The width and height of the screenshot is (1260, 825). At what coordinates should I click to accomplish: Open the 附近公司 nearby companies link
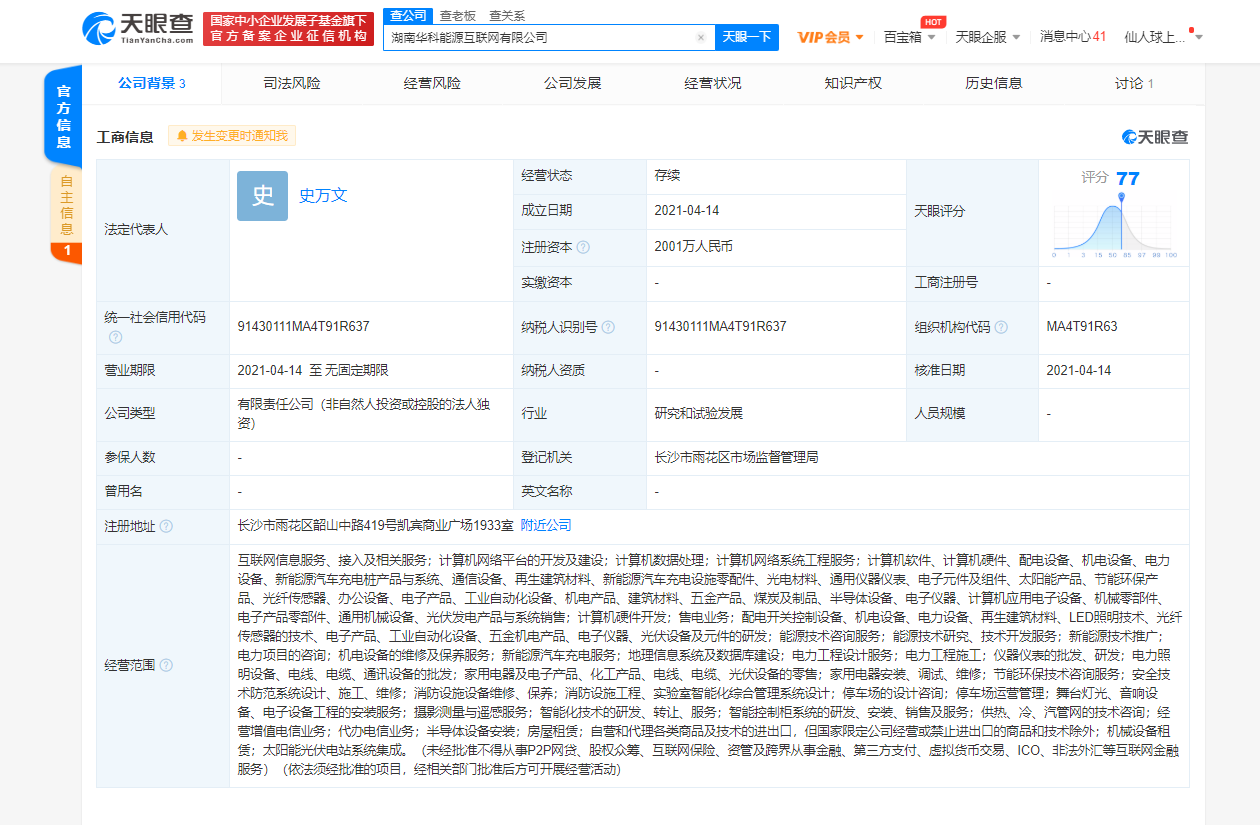point(546,525)
